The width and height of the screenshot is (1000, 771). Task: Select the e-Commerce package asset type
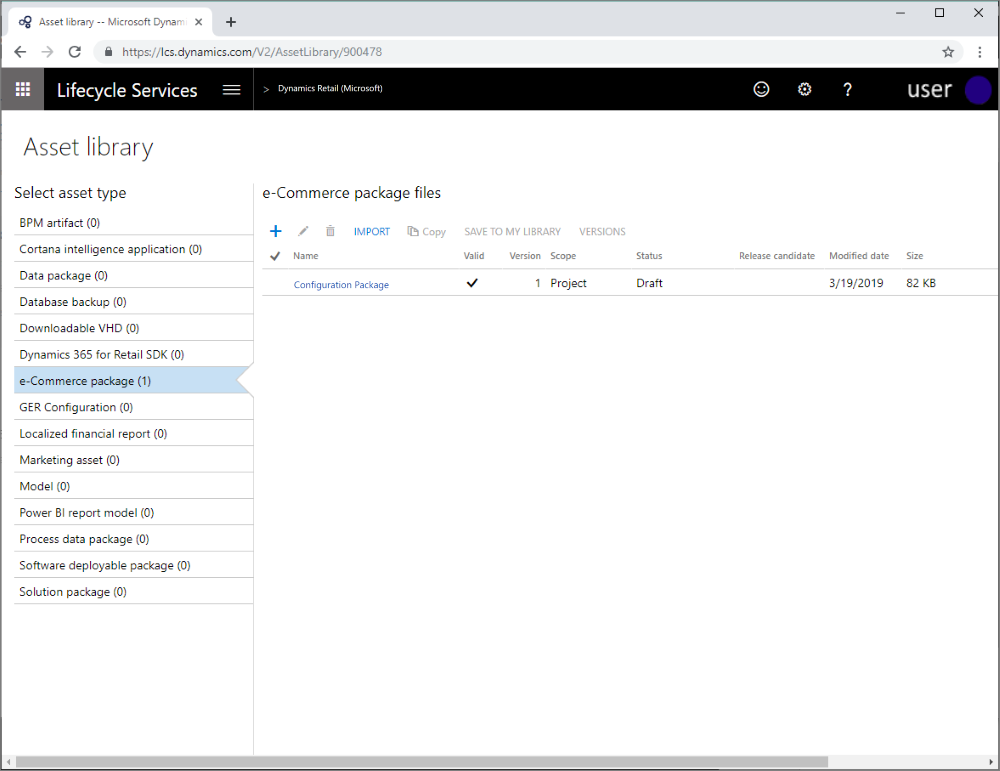[84, 380]
